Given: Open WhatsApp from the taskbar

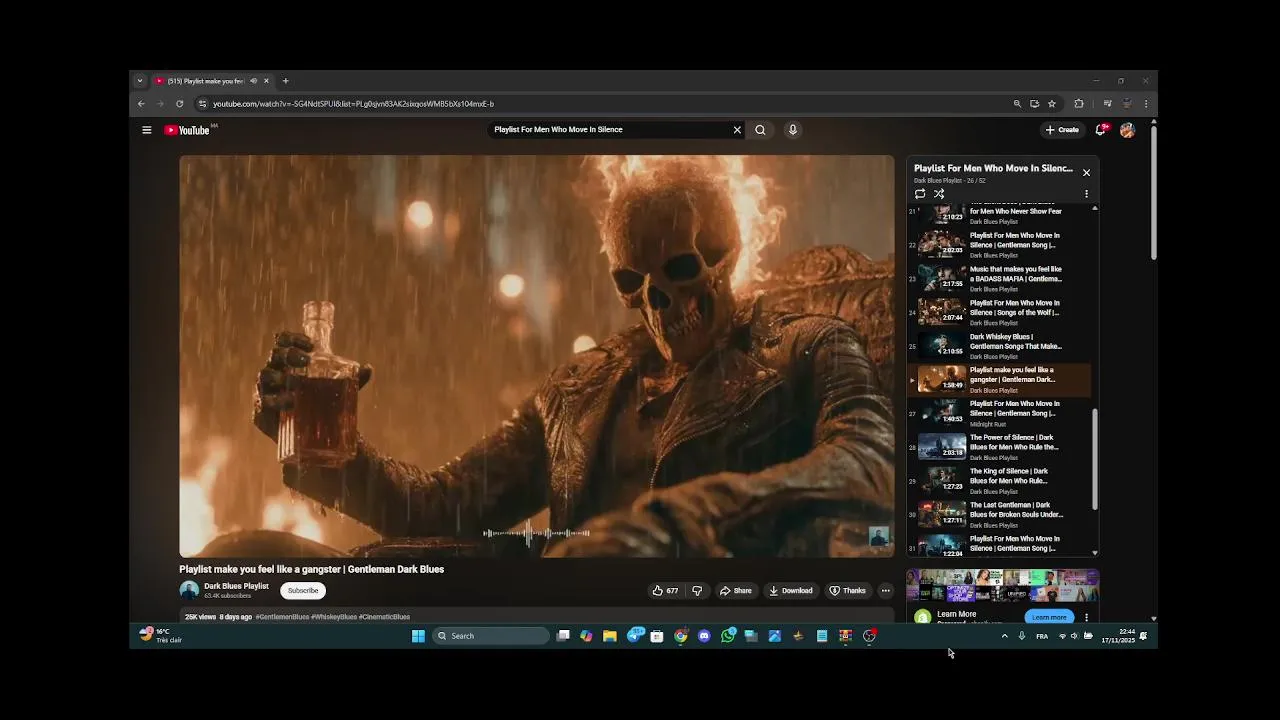Looking at the screenshot, I should (728, 636).
